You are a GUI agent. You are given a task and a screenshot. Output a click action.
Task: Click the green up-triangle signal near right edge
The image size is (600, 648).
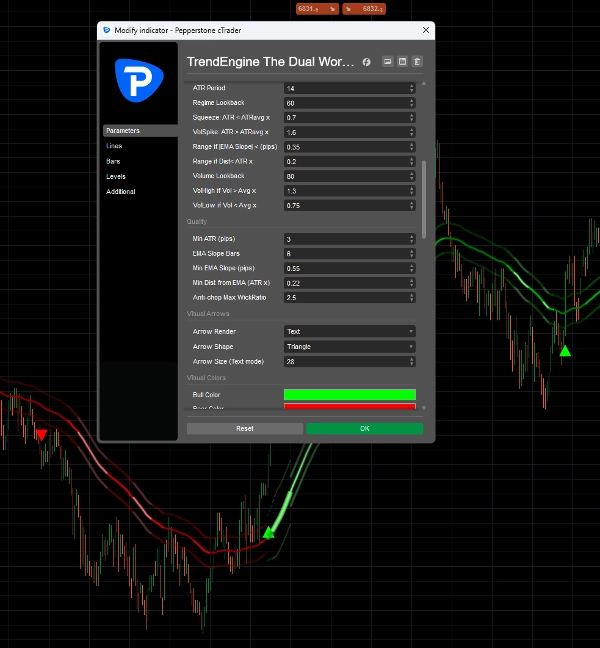pyautogui.click(x=565, y=351)
